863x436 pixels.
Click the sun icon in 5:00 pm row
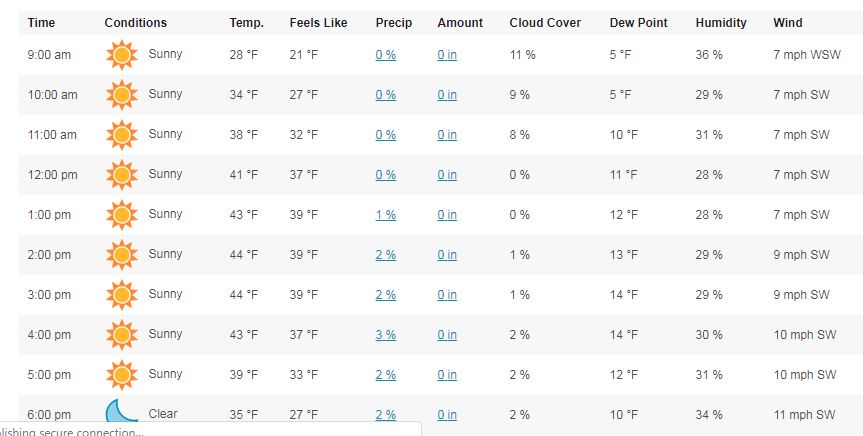[122, 375]
